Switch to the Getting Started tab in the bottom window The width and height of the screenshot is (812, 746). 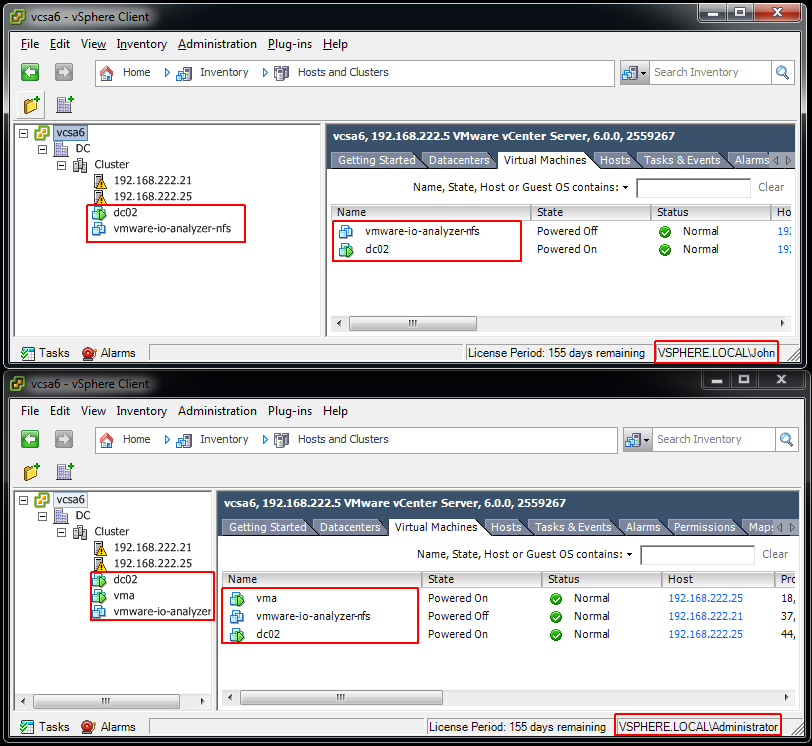tap(268, 528)
